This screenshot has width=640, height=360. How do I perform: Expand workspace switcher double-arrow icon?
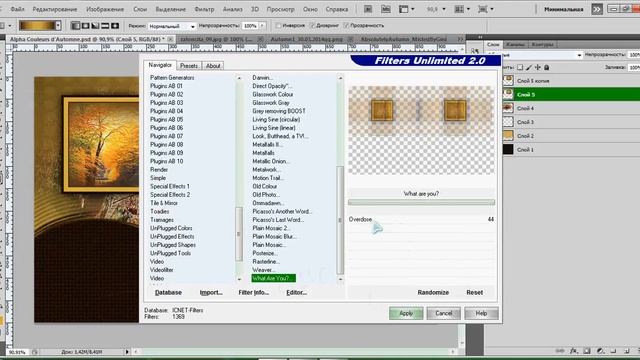(597, 9)
